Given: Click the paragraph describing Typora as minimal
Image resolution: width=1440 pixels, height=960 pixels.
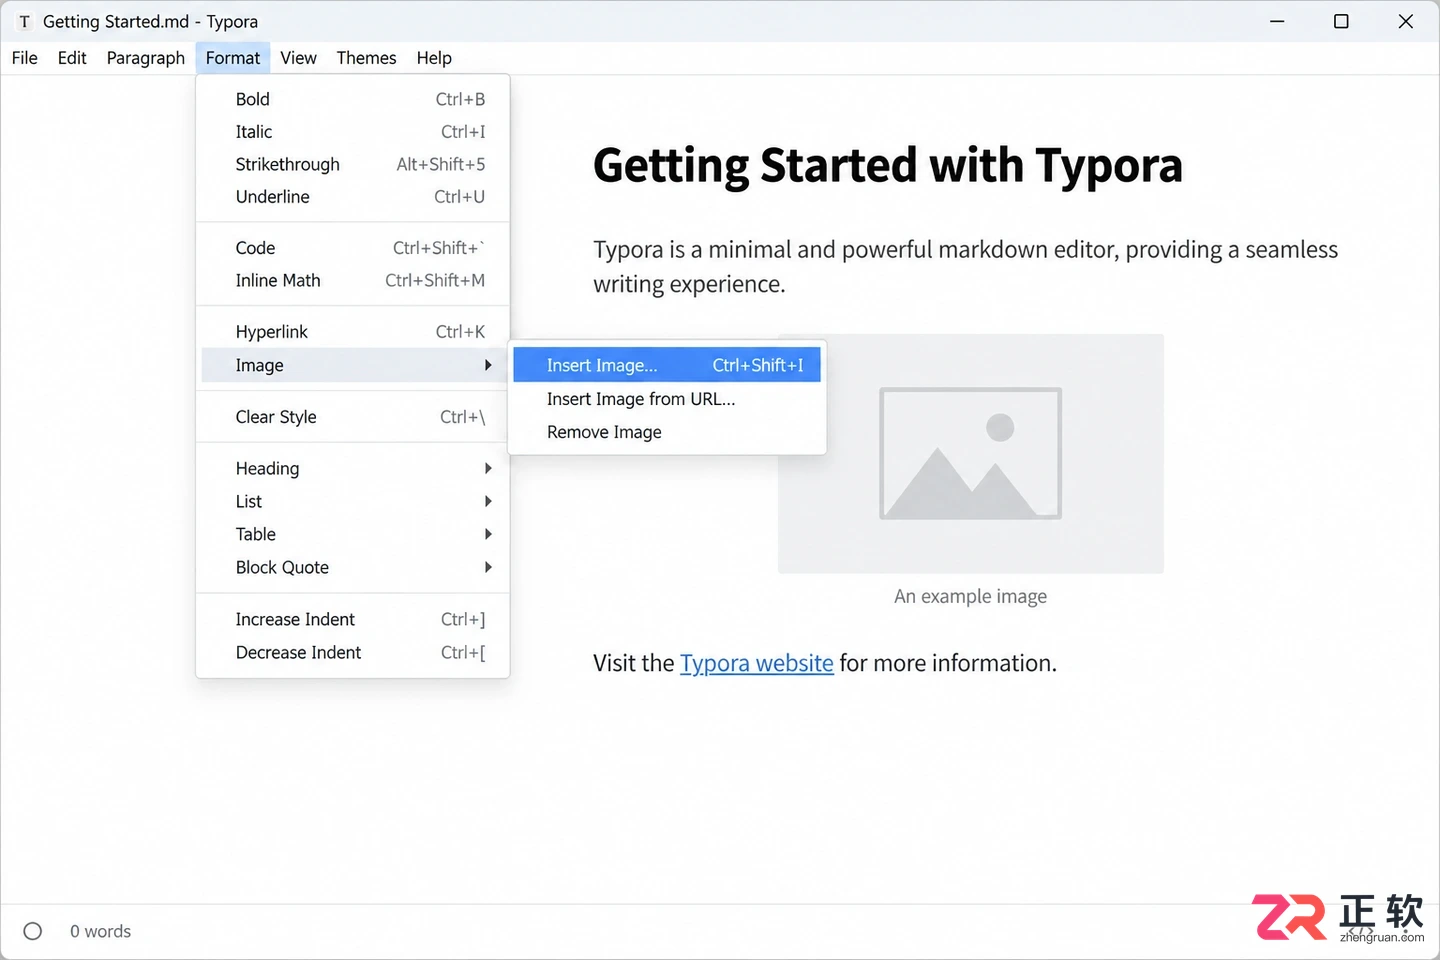Looking at the screenshot, I should click(965, 266).
